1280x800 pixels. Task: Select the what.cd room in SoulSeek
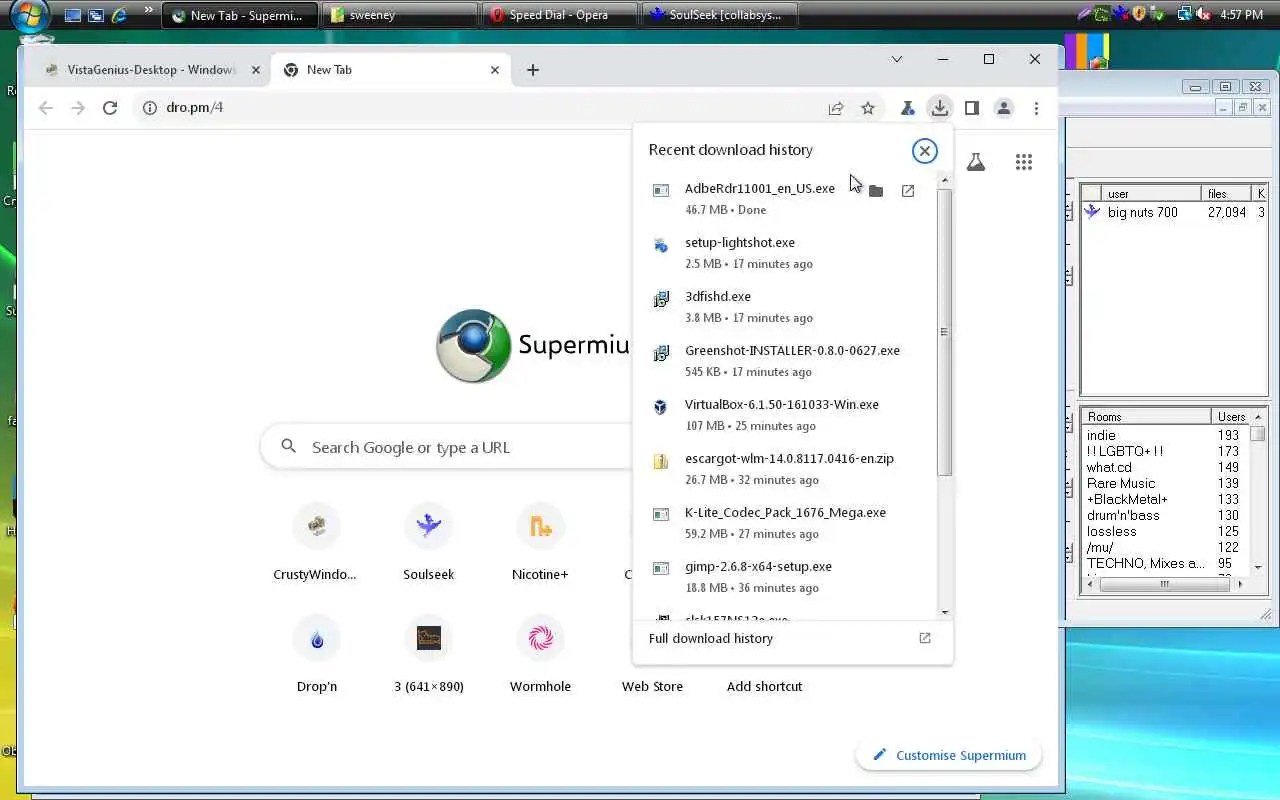point(1109,467)
